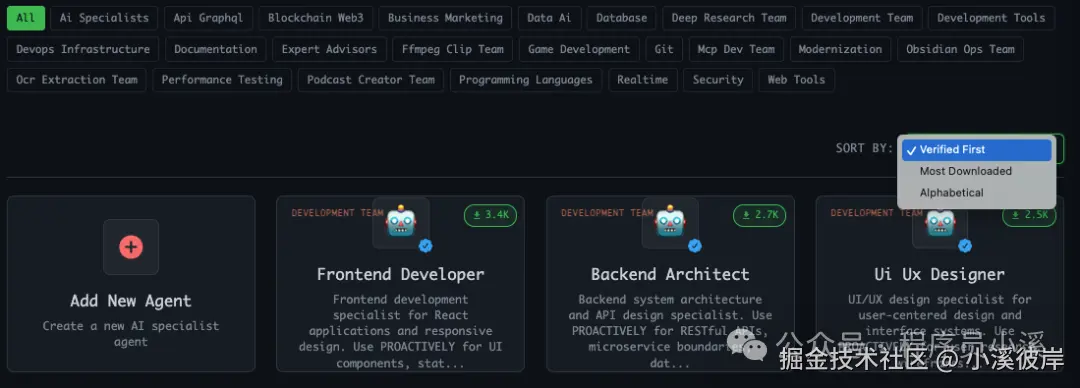Image resolution: width=1080 pixels, height=388 pixels.
Task: Filter by Business Marketing category
Action: 445,18
